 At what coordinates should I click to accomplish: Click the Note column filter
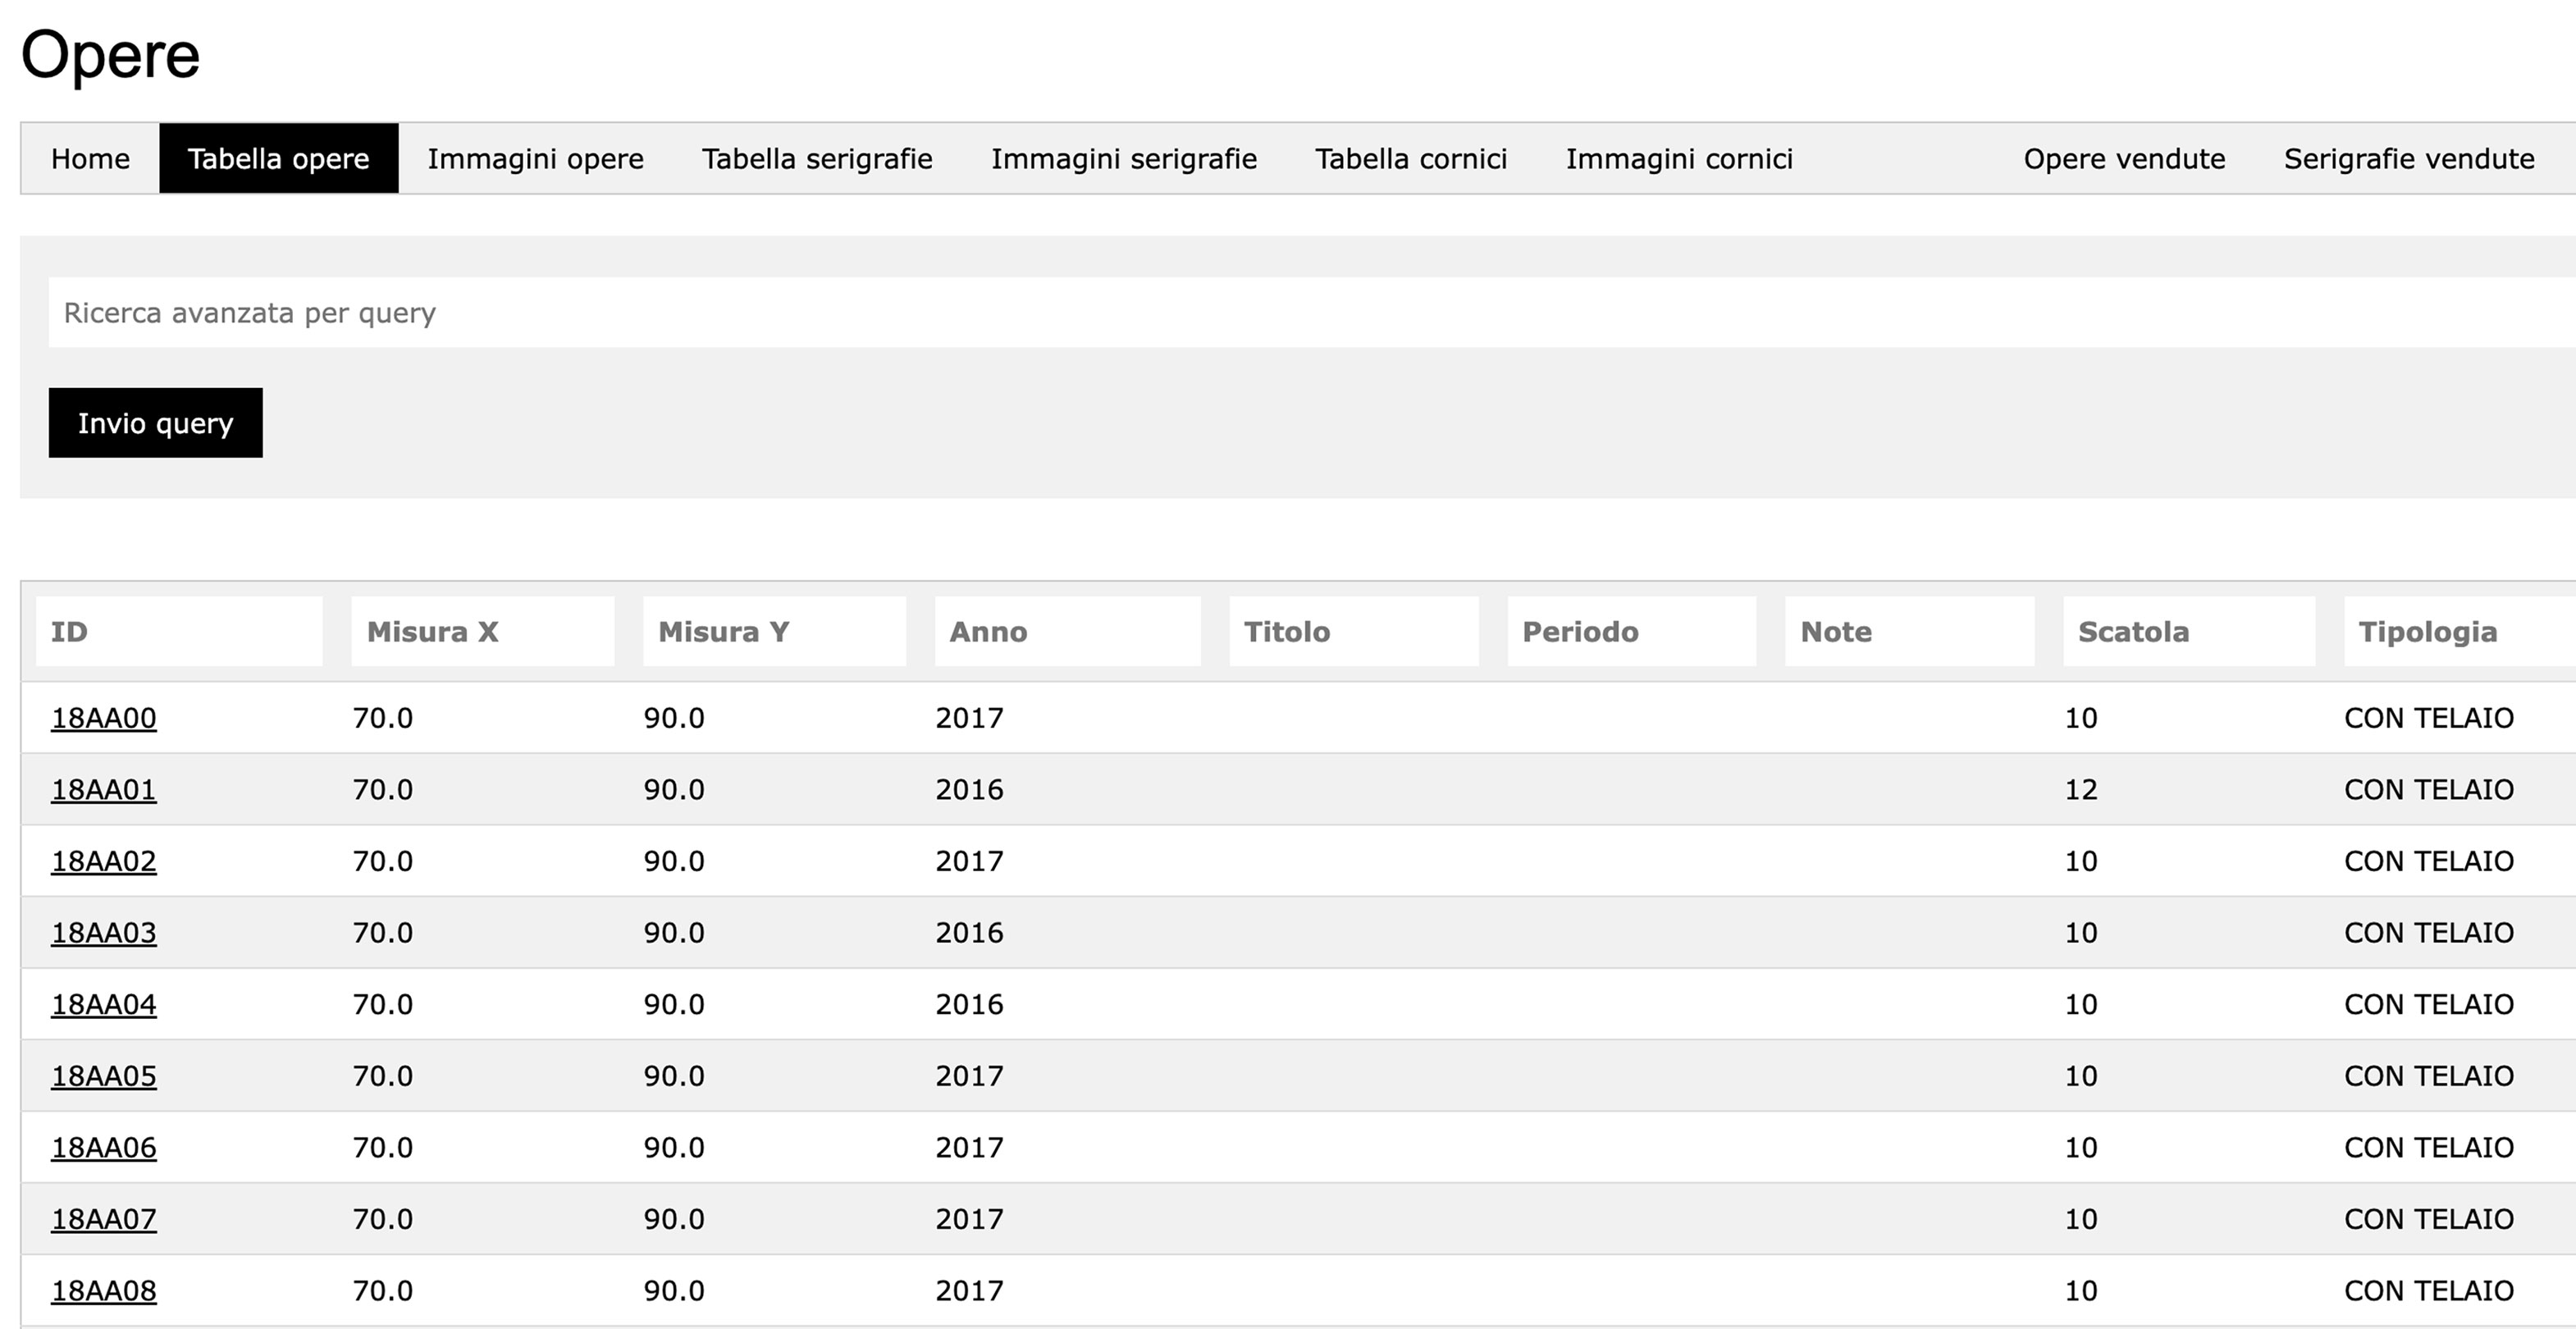tap(1910, 632)
